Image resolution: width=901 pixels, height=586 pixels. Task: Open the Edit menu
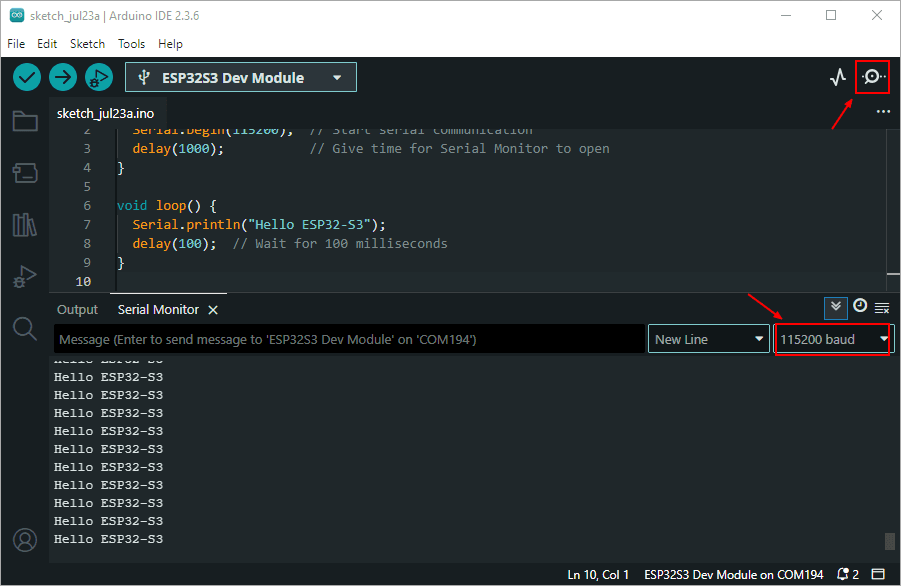click(47, 44)
